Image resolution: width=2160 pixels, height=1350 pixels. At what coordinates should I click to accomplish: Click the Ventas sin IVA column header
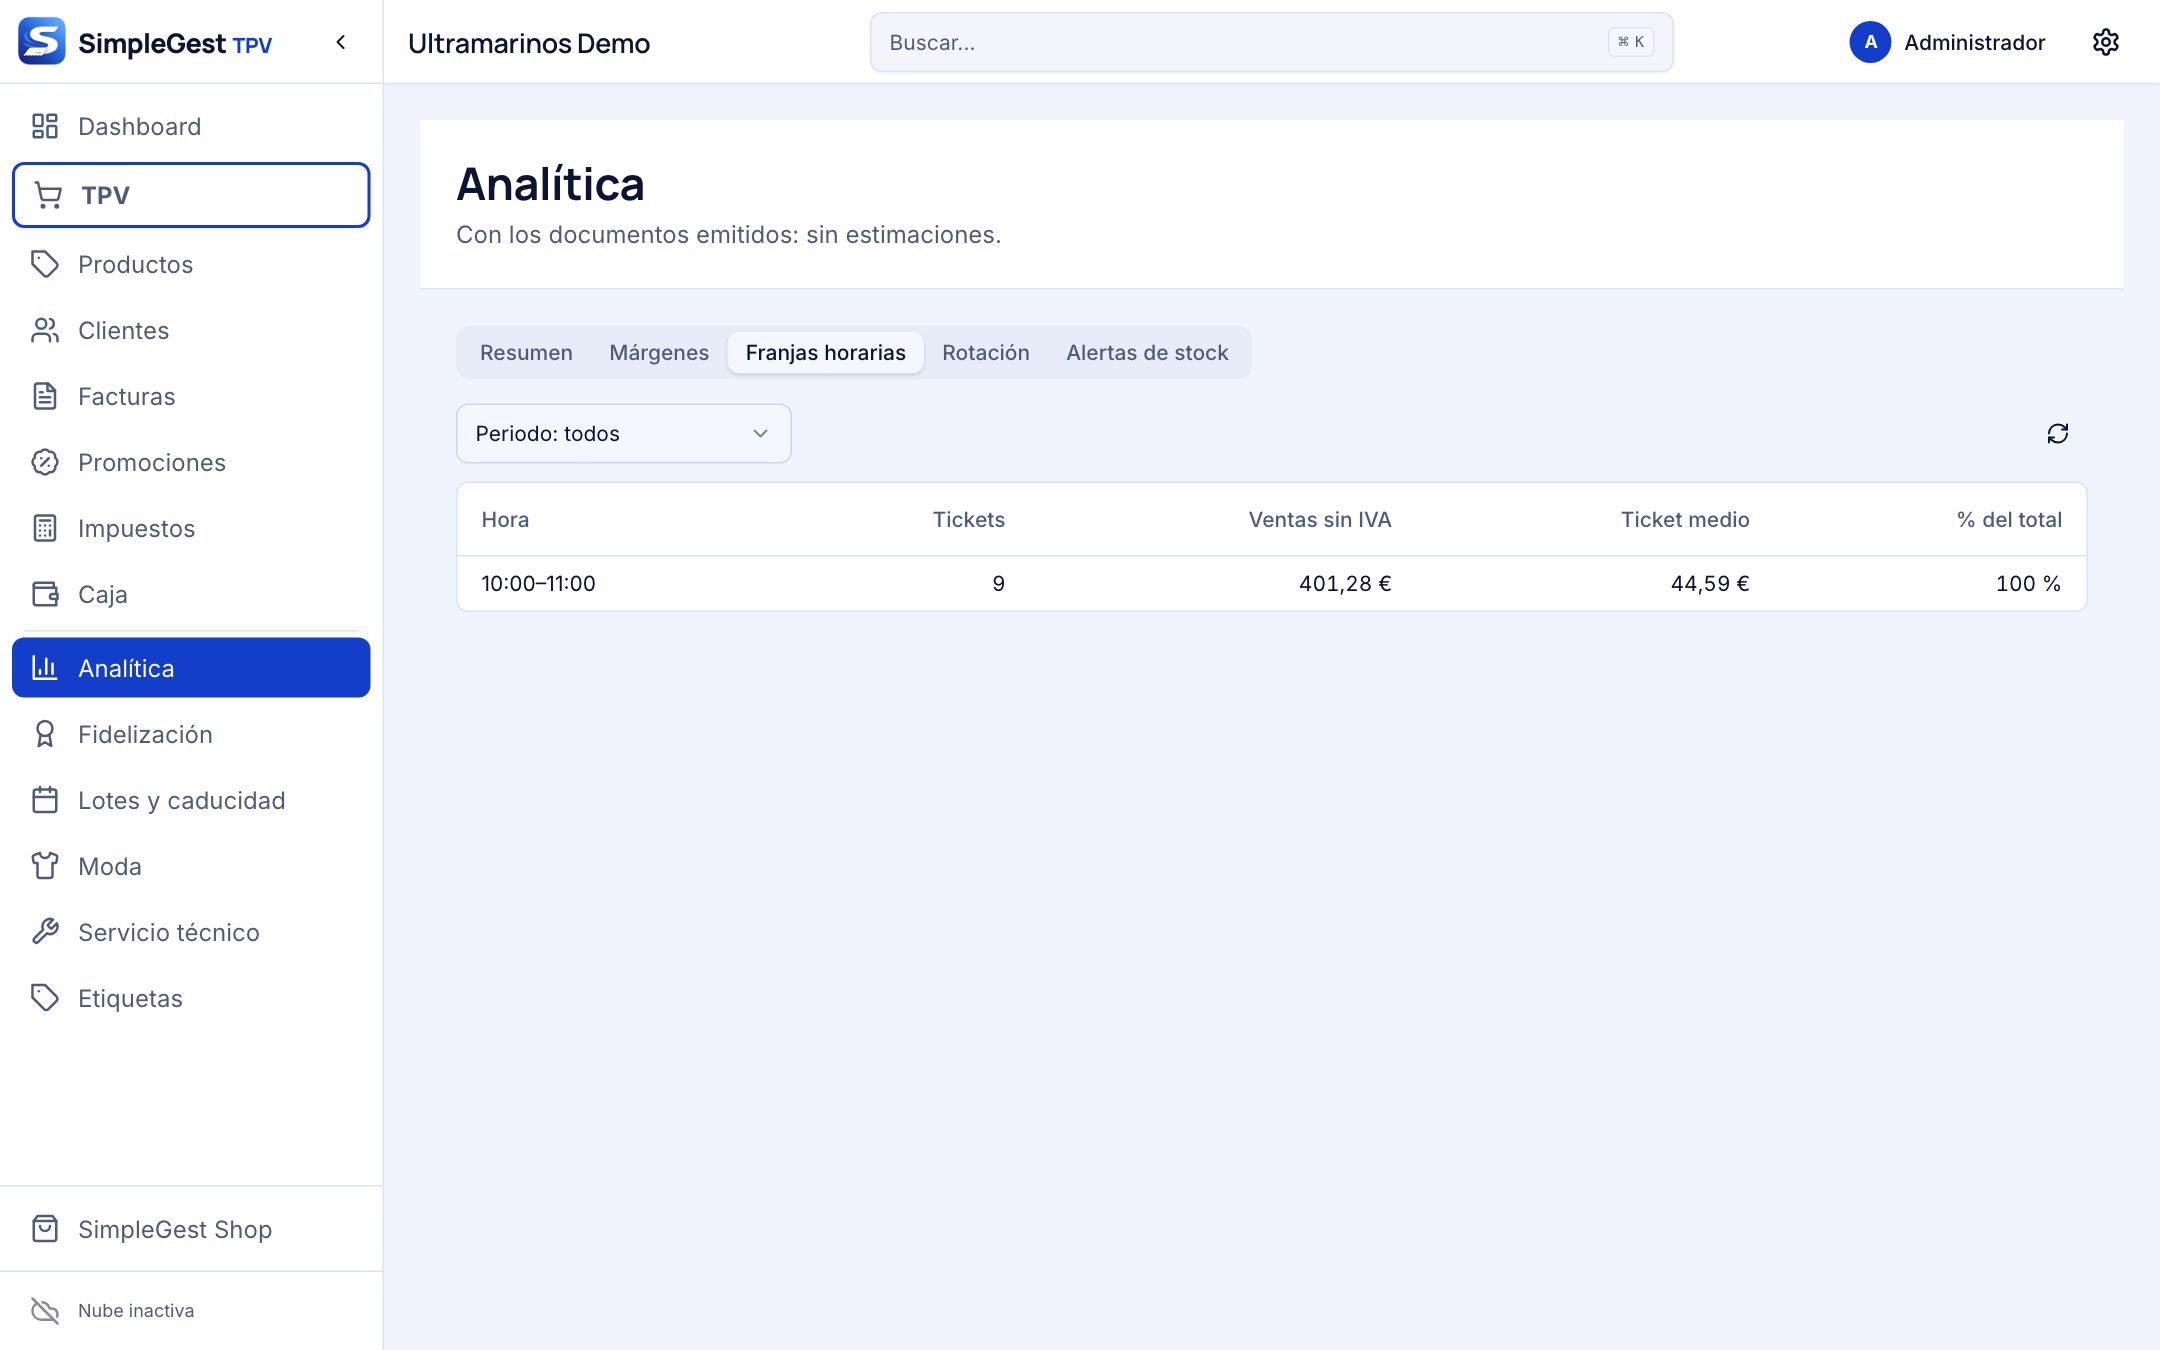coord(1319,519)
